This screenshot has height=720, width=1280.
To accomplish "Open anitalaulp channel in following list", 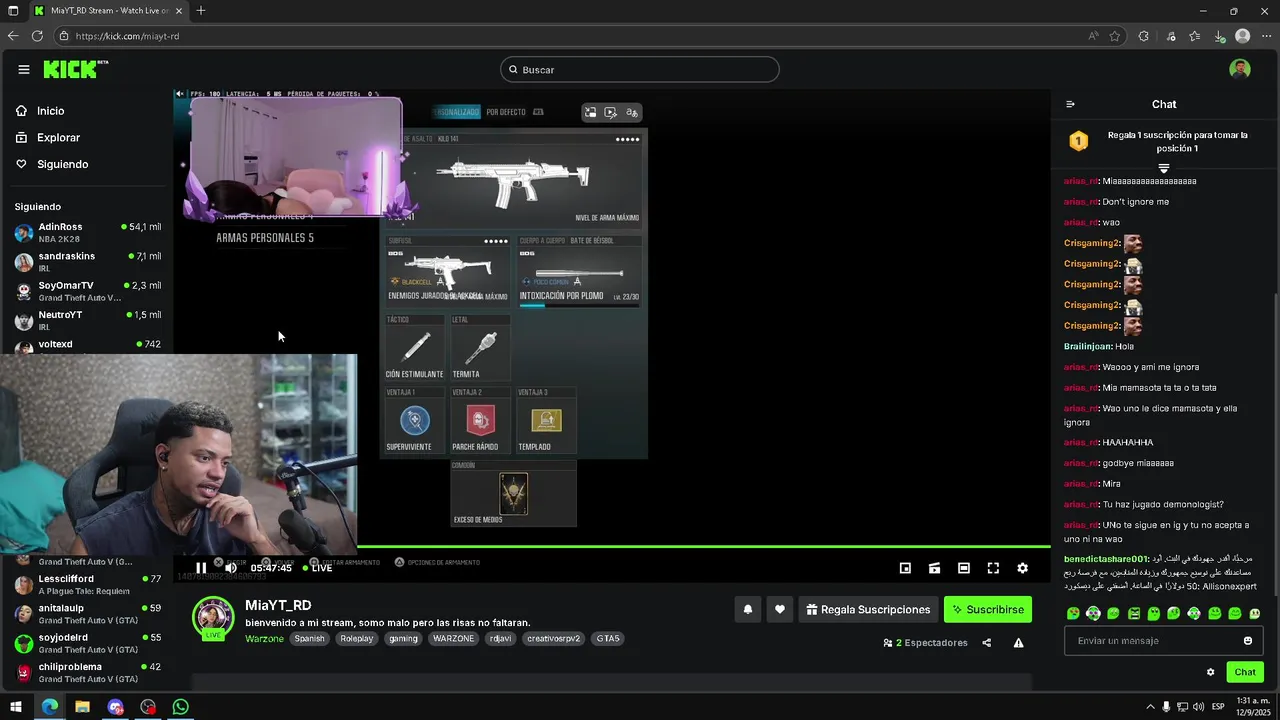I will click(x=88, y=613).
